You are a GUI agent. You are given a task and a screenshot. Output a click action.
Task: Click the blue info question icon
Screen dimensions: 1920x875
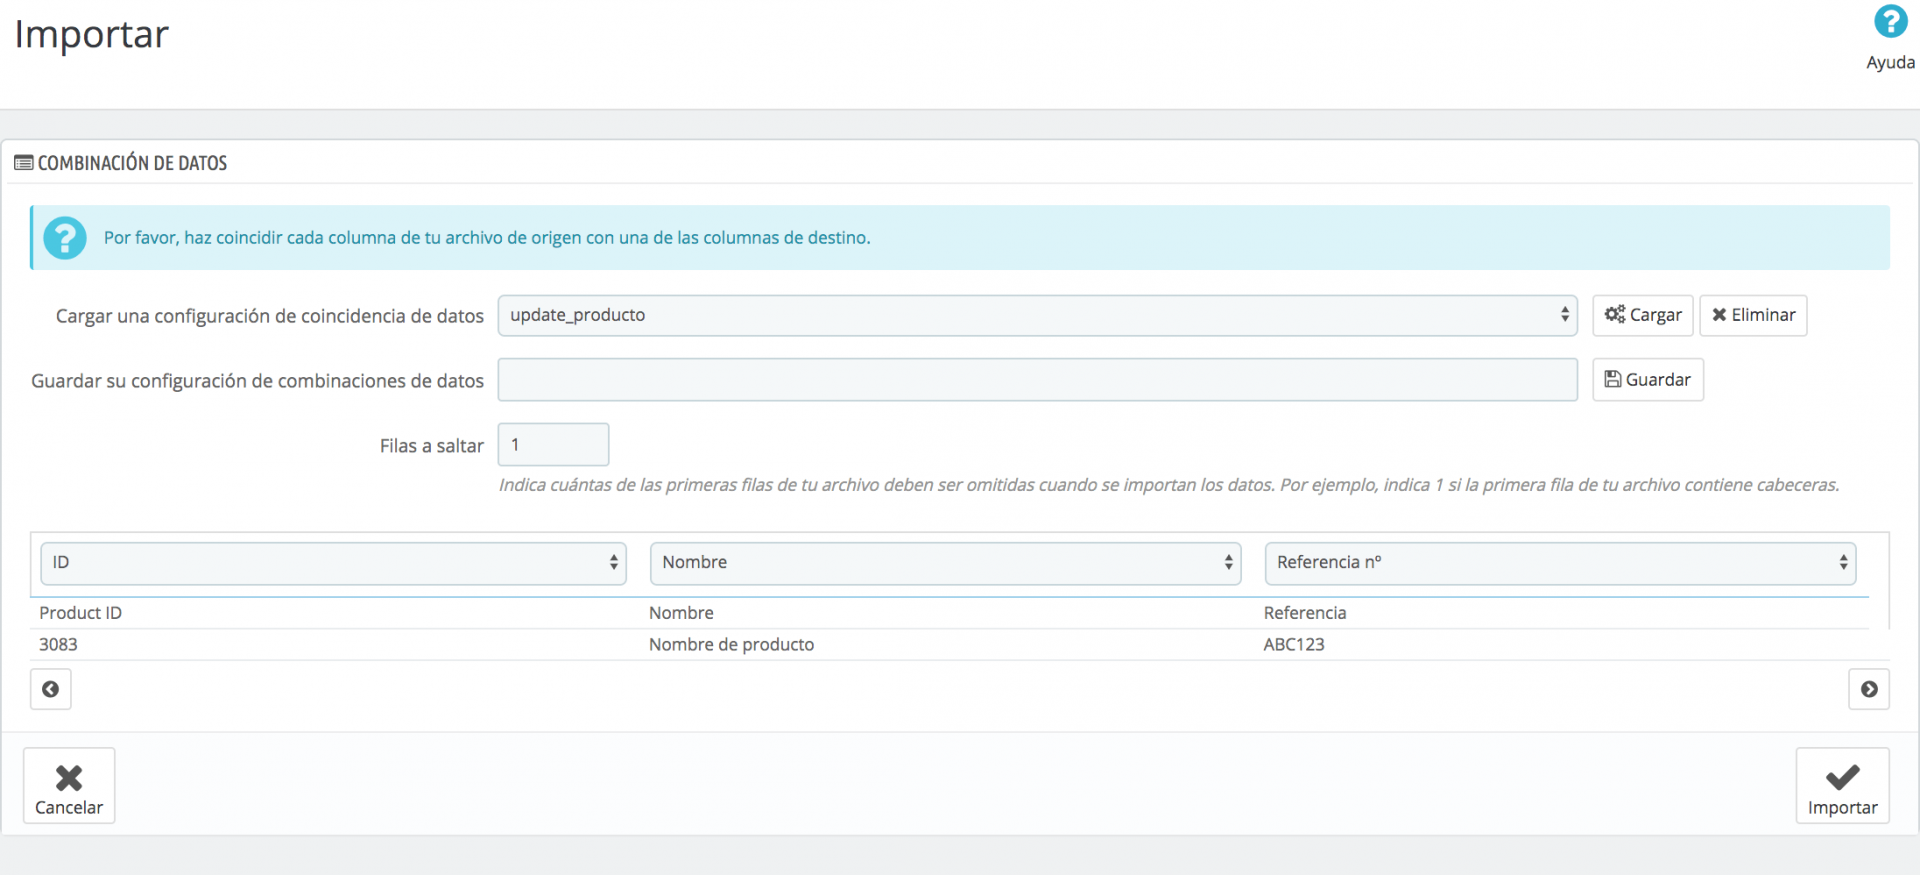65,238
